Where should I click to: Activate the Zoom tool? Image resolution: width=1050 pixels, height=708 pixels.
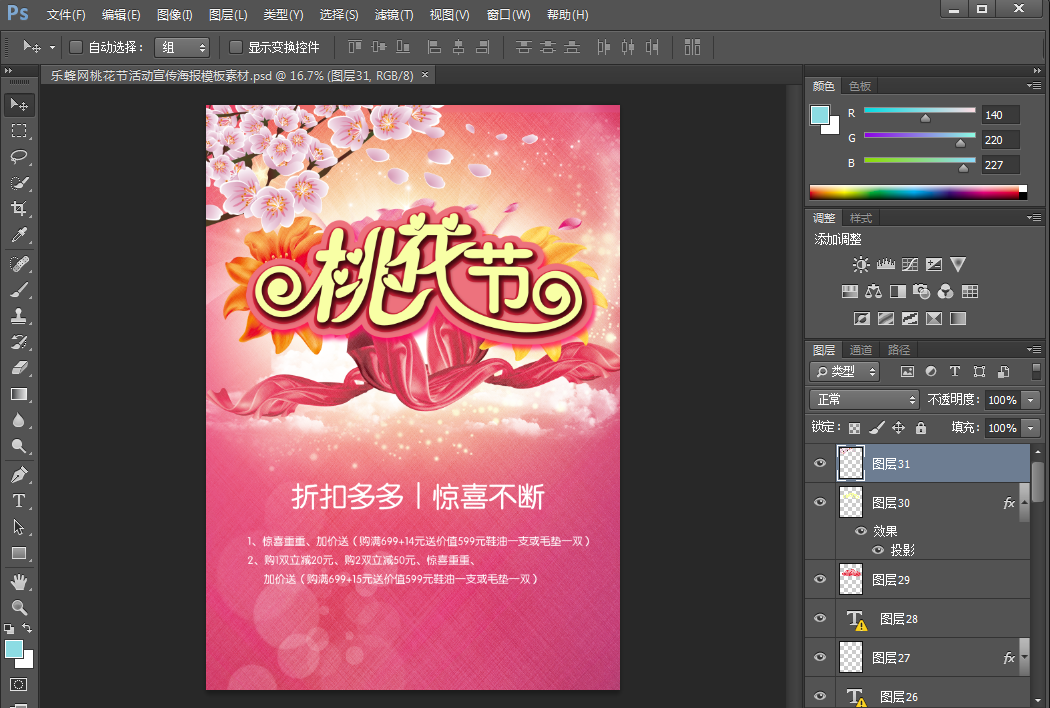[19, 607]
